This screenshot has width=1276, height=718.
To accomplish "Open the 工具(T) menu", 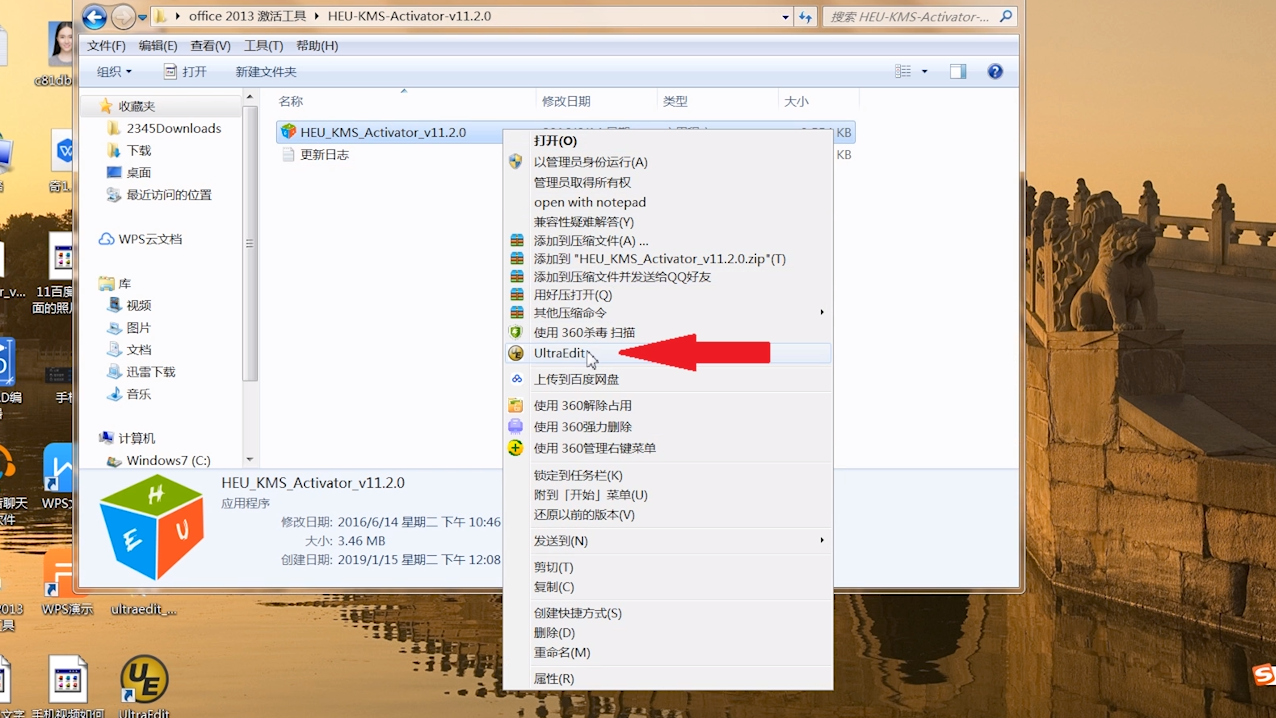I will [x=263, y=46].
